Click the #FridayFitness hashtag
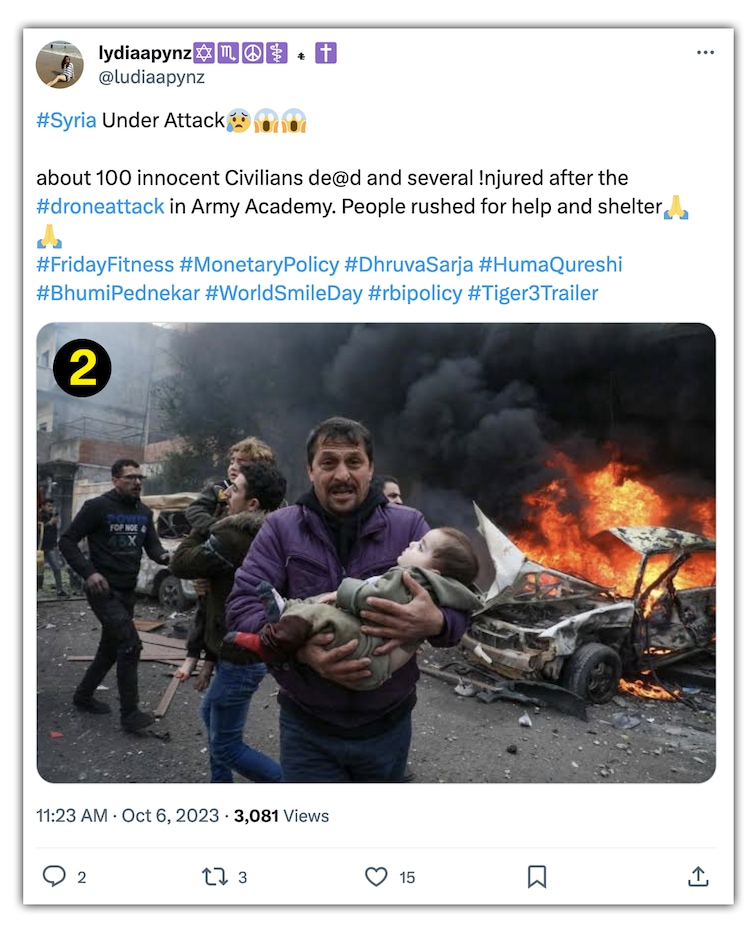 click(104, 264)
